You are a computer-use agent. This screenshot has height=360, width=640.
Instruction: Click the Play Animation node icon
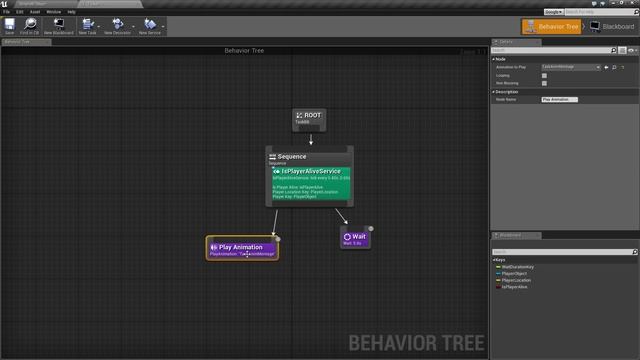(x=214, y=247)
